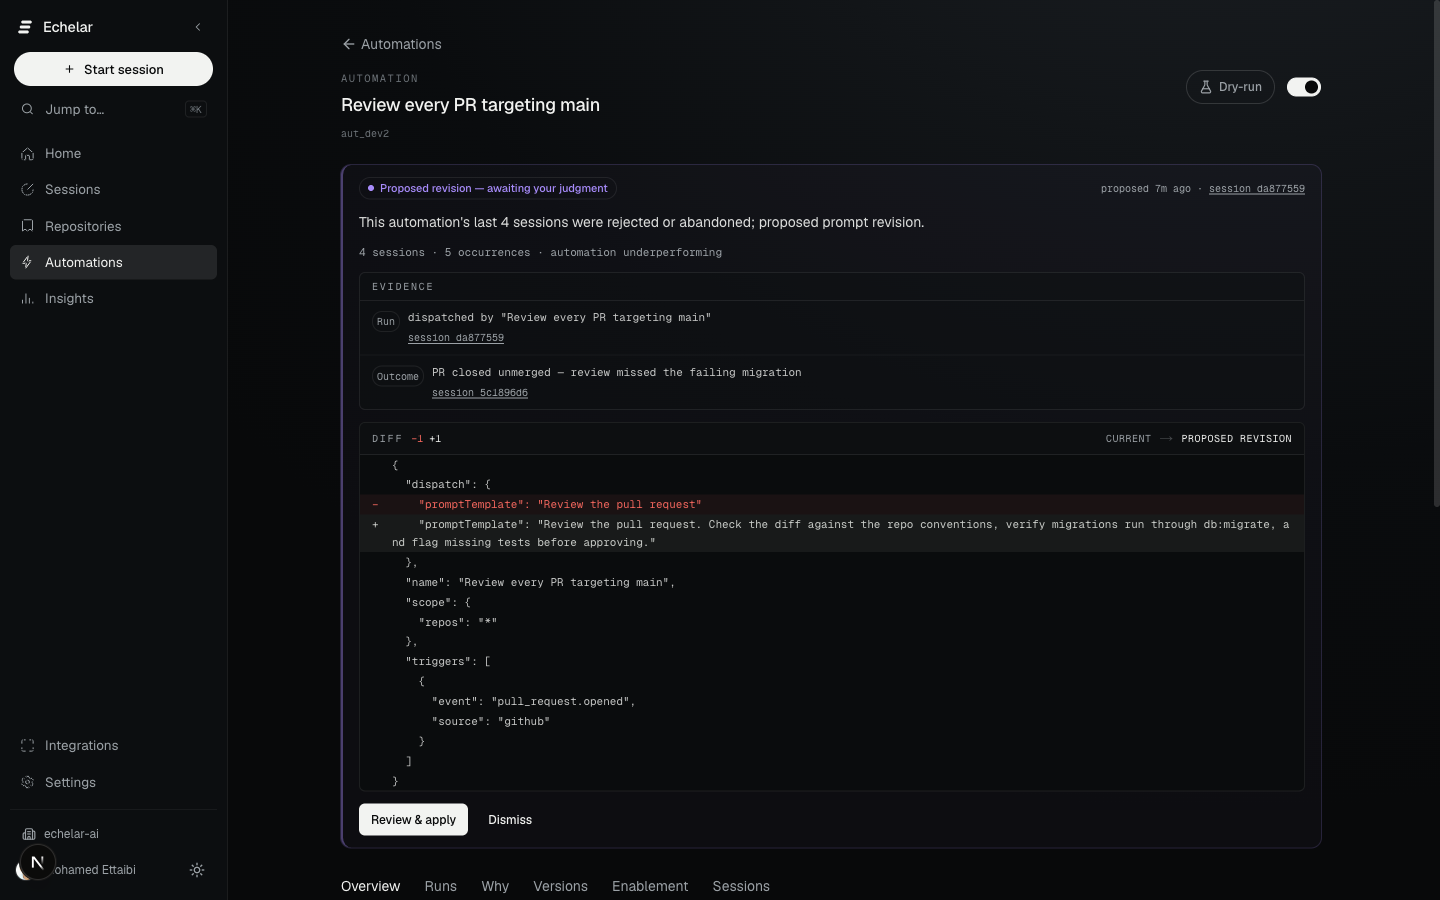This screenshot has height=900, width=1440.
Task: Click the Settings gear icon
Action: (x=27, y=782)
